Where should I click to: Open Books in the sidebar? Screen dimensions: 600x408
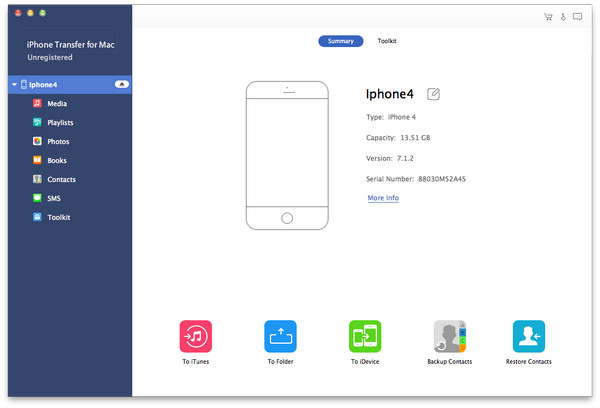[57, 160]
